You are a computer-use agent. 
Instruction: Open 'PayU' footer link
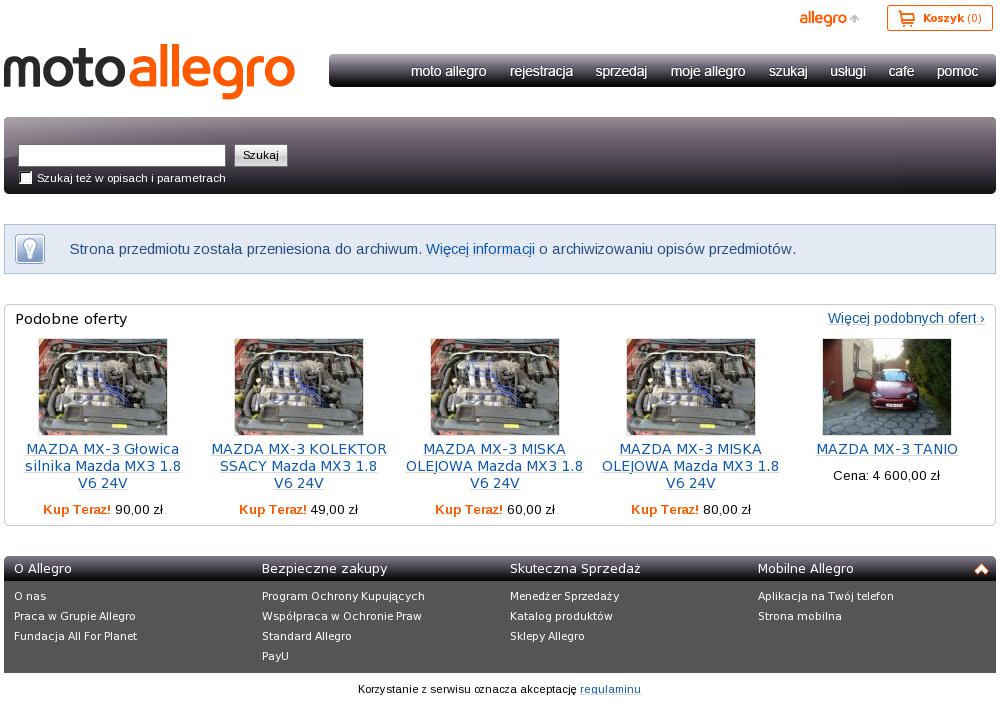(x=276, y=655)
